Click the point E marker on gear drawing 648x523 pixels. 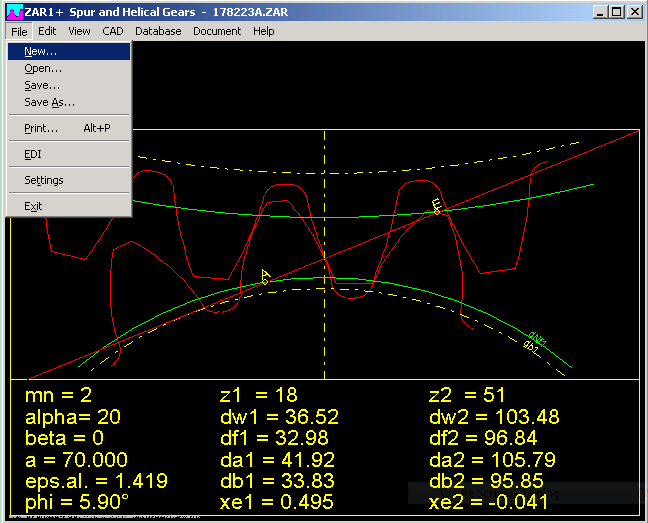(x=437, y=207)
